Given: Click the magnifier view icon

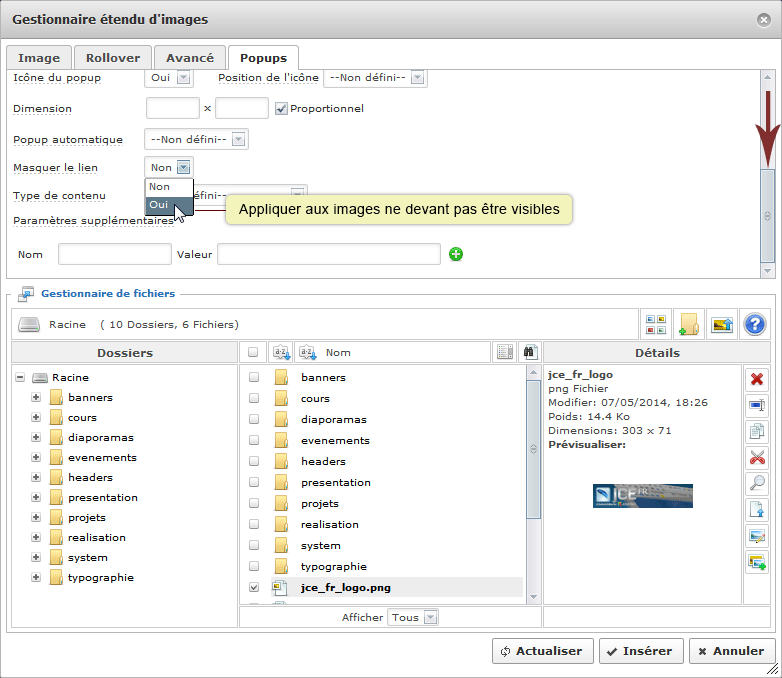Looking at the screenshot, I should 756,483.
